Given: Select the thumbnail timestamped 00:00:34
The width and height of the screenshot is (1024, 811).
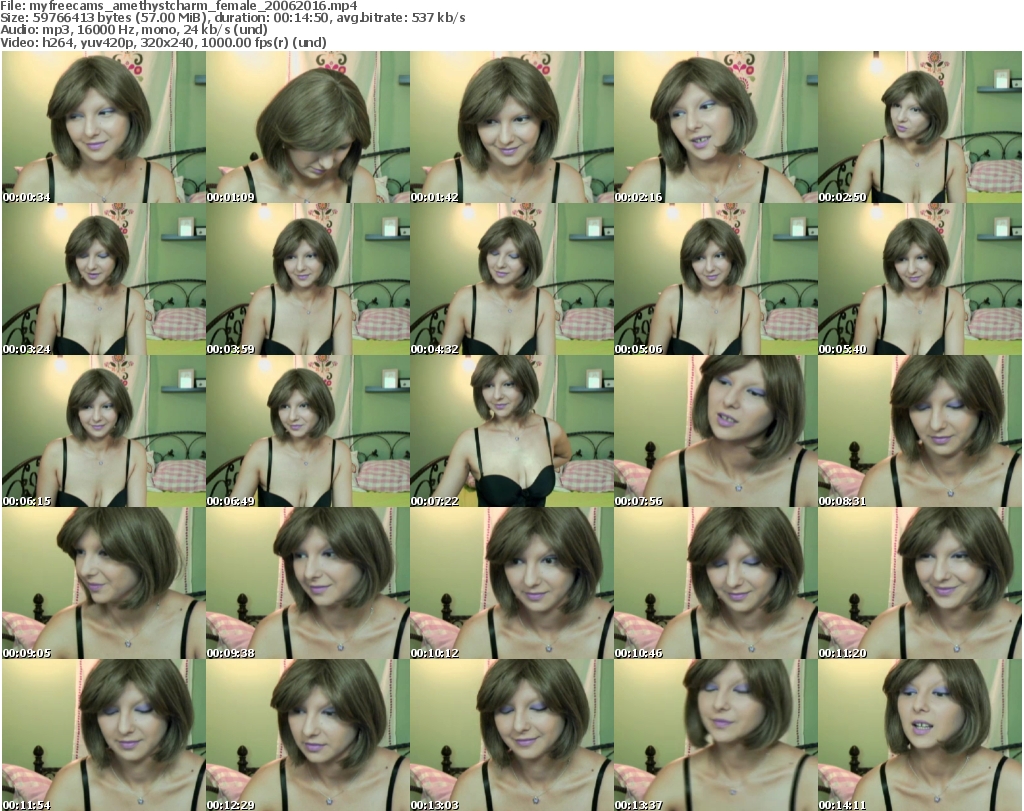Looking at the screenshot, I should pyautogui.click(x=104, y=127).
